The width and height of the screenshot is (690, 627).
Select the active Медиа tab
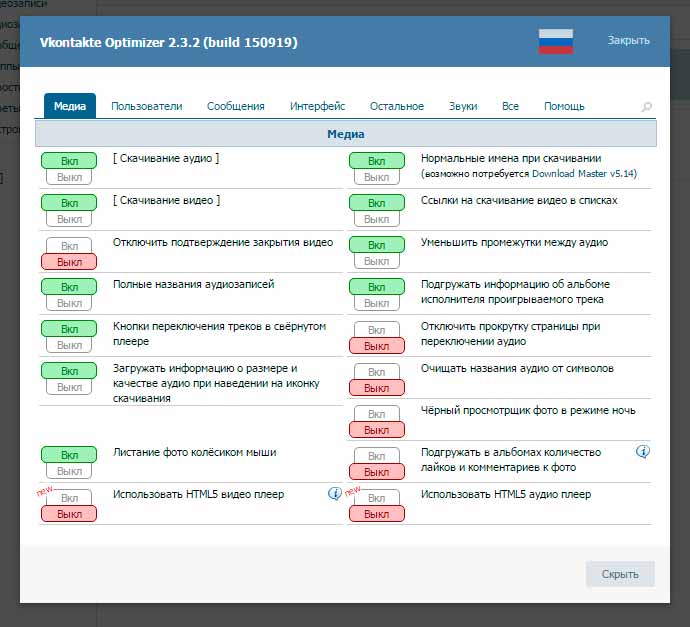70,106
